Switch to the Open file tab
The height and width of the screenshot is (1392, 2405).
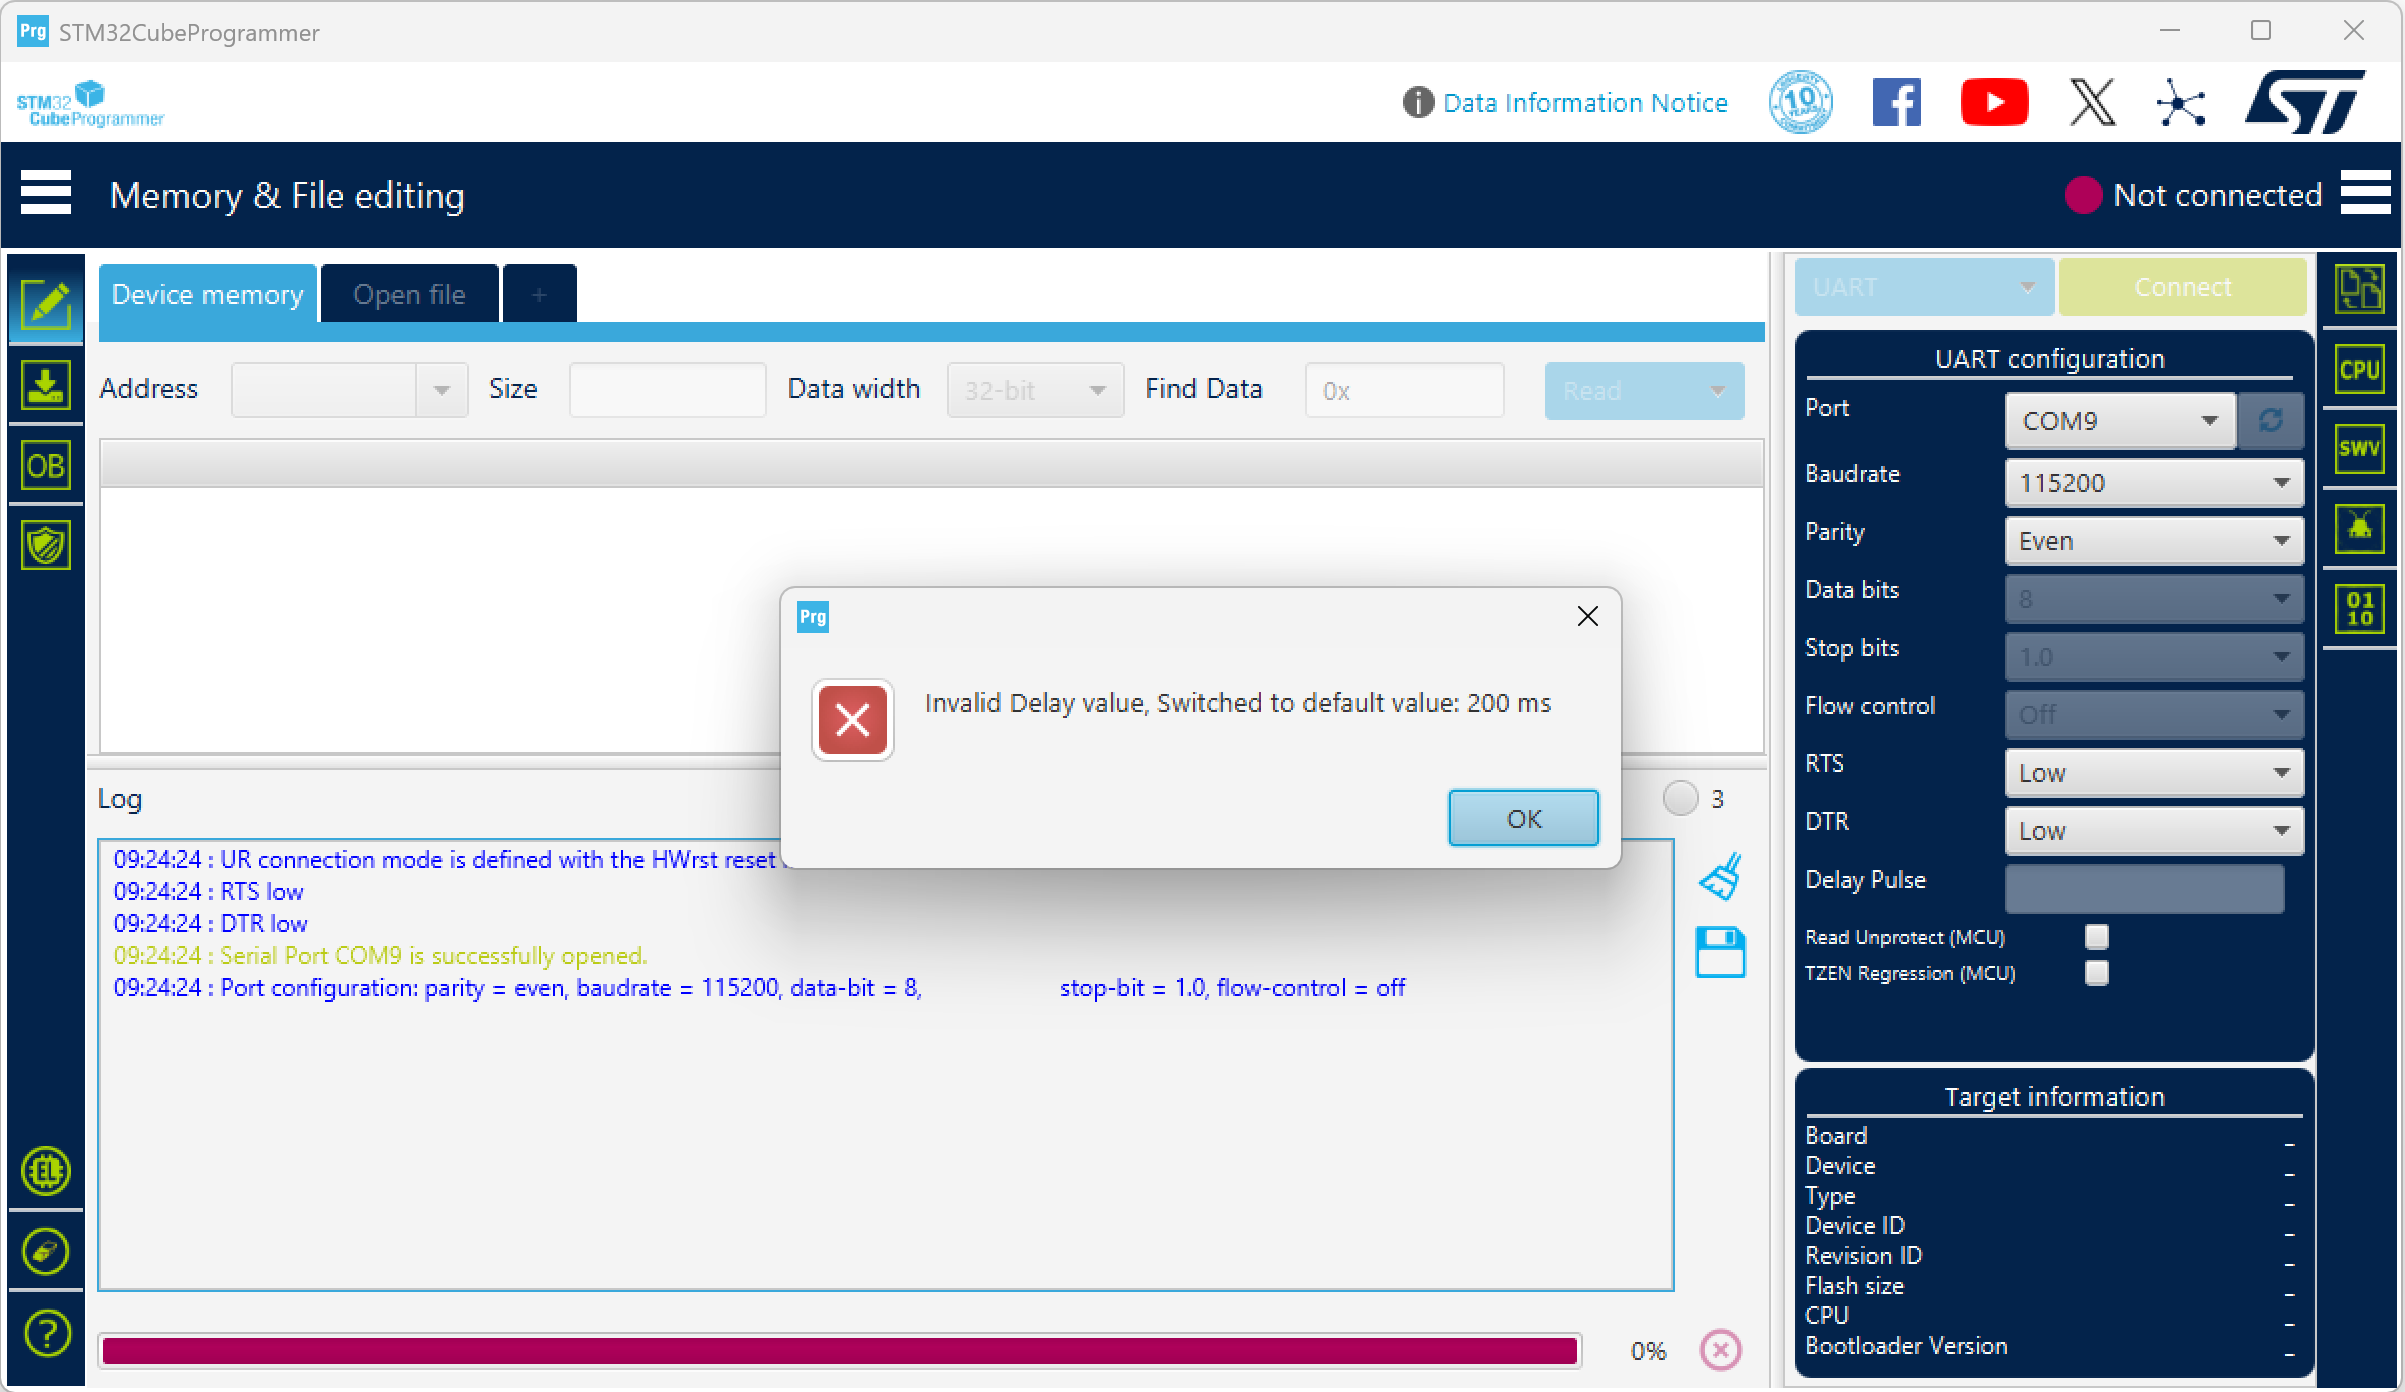click(408, 293)
